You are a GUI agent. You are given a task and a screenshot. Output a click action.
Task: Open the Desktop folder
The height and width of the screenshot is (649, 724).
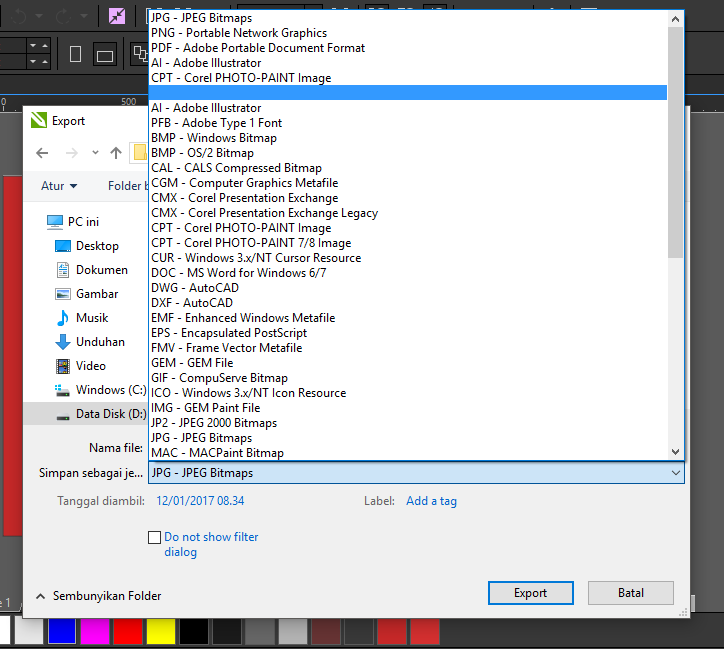[87, 246]
